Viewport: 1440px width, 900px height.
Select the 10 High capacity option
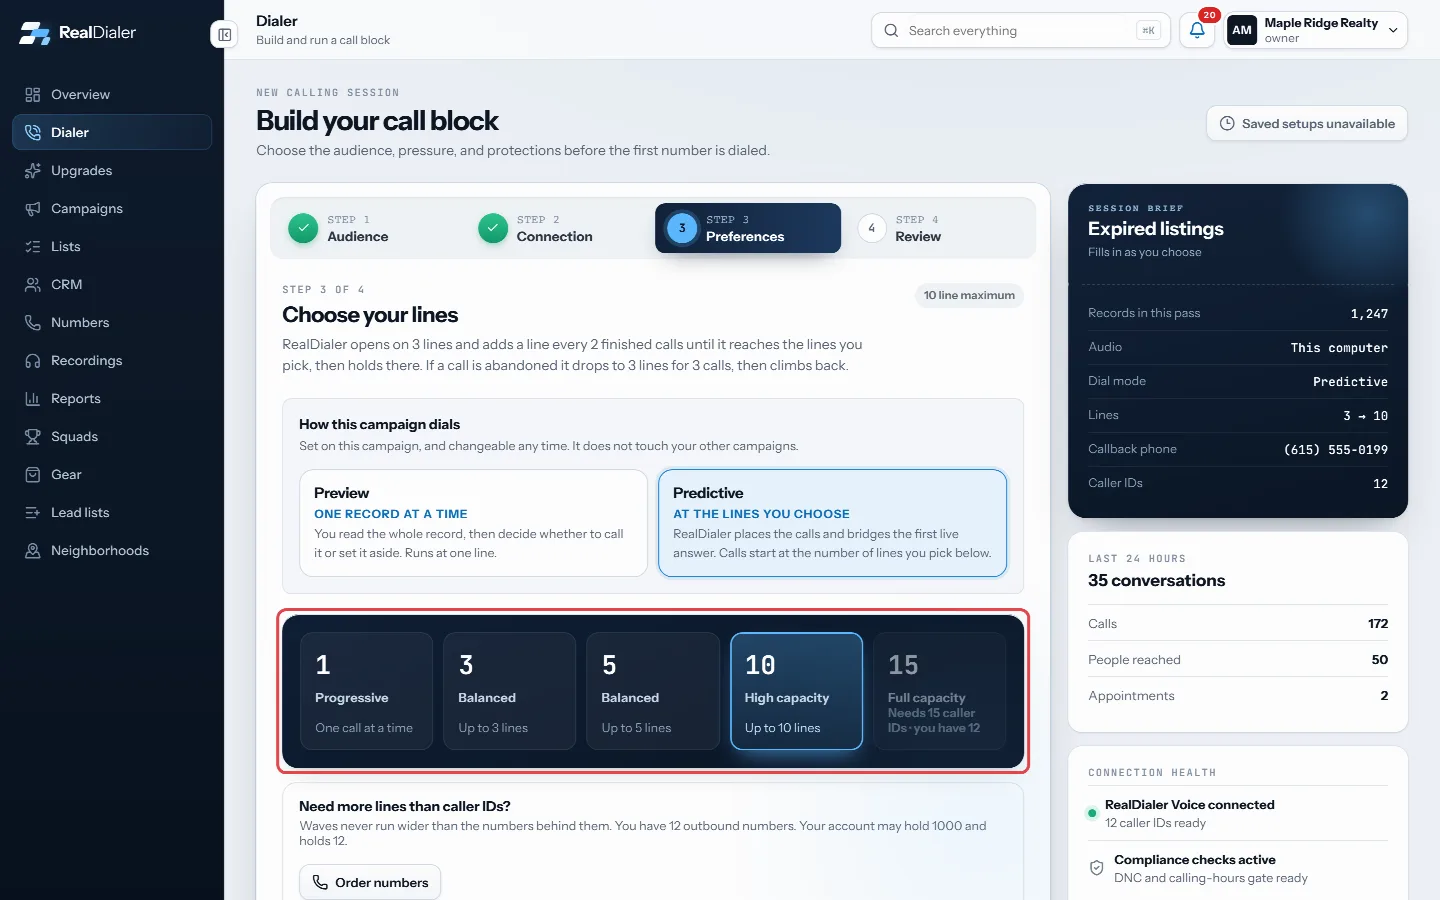tap(796, 691)
